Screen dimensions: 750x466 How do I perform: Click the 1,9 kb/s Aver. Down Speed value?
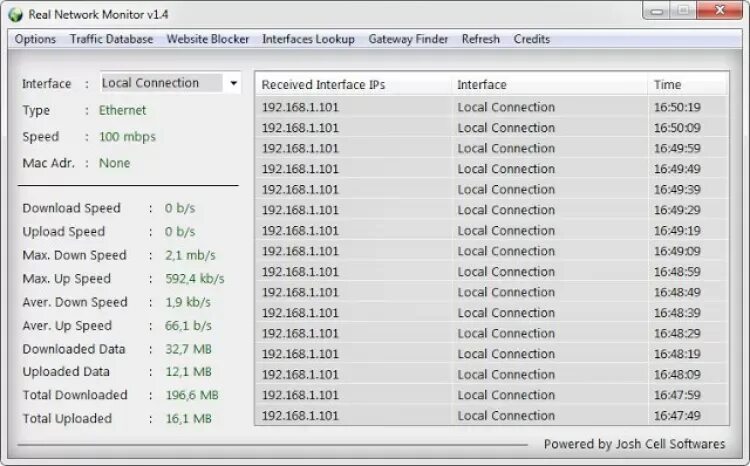tap(188, 302)
